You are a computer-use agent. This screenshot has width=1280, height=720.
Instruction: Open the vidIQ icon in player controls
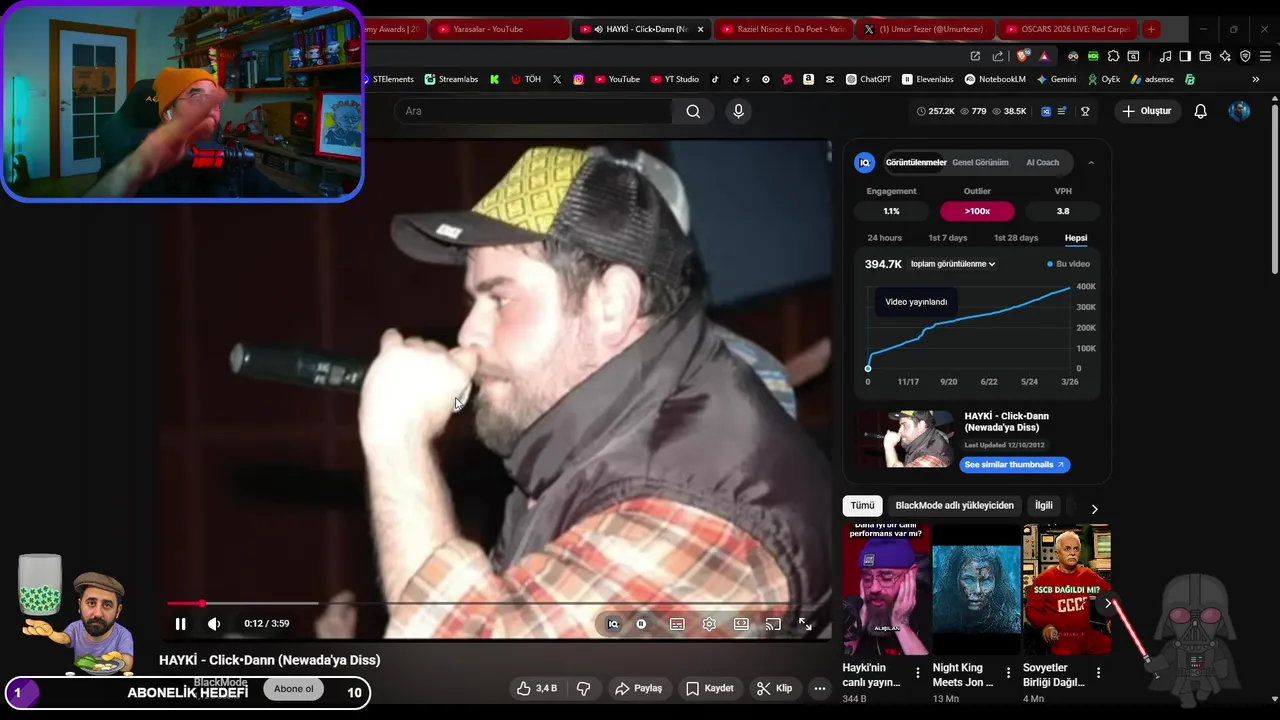(613, 624)
